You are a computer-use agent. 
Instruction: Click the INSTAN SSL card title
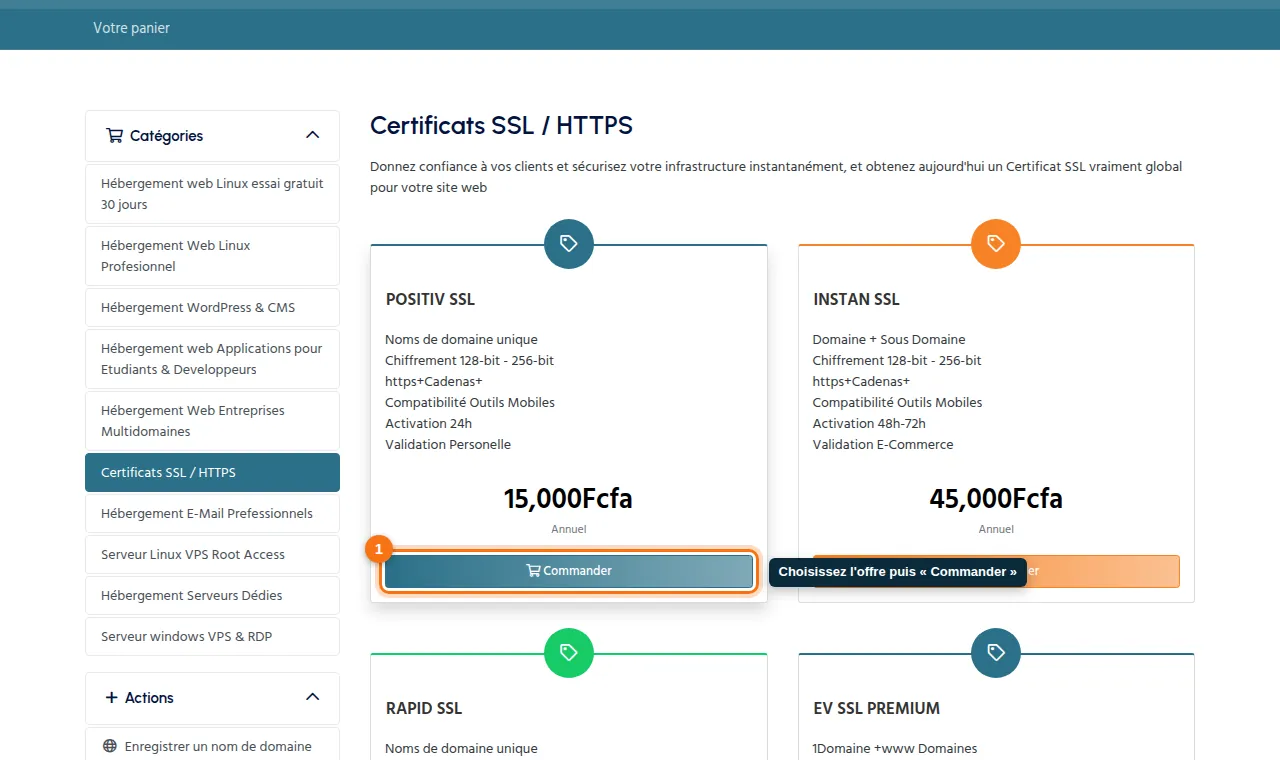tap(856, 299)
